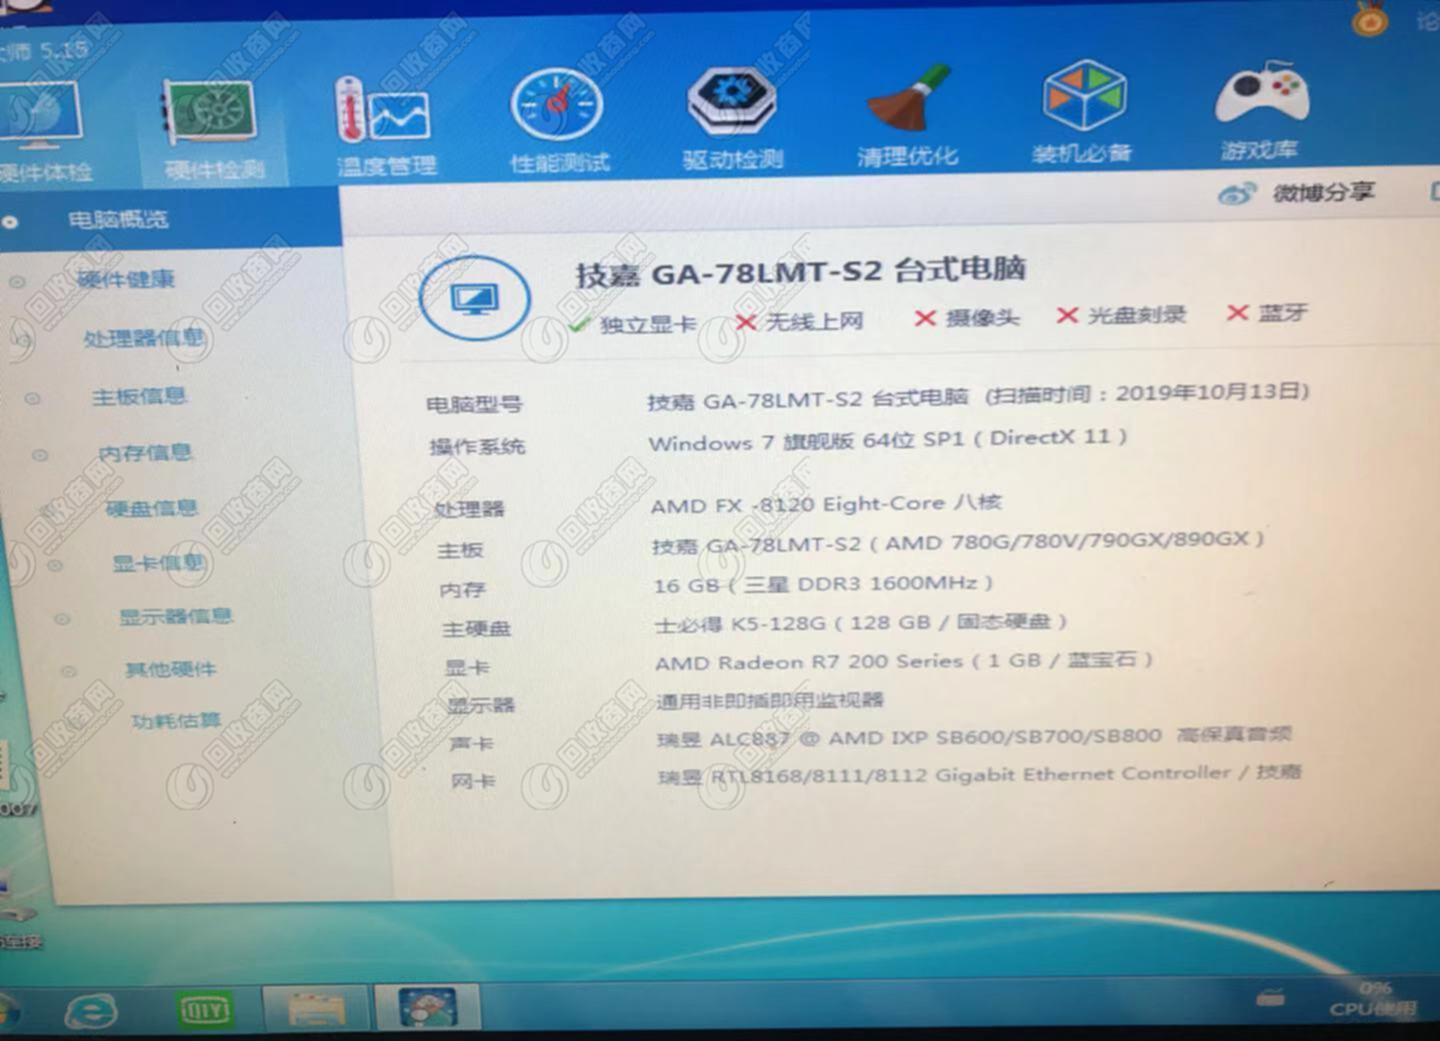Open 硬盘信息 in the sidebar

point(152,509)
